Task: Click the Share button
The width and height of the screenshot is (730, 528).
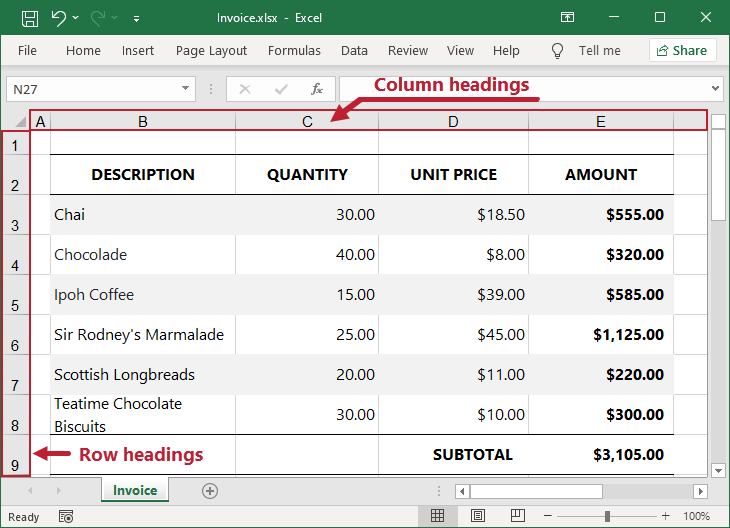Action: click(x=682, y=50)
